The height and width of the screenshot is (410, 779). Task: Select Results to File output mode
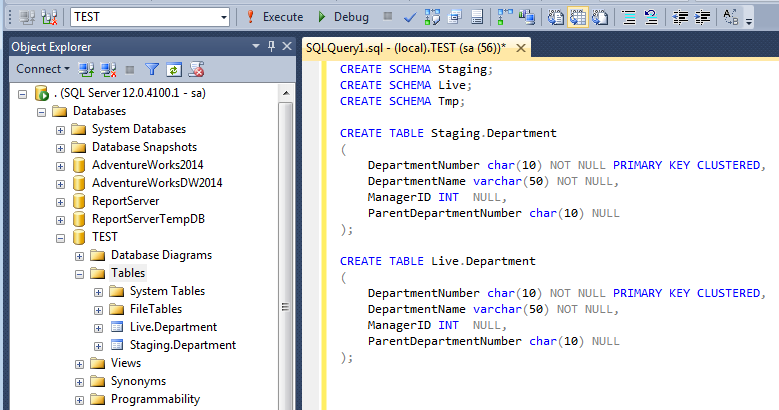coord(600,17)
